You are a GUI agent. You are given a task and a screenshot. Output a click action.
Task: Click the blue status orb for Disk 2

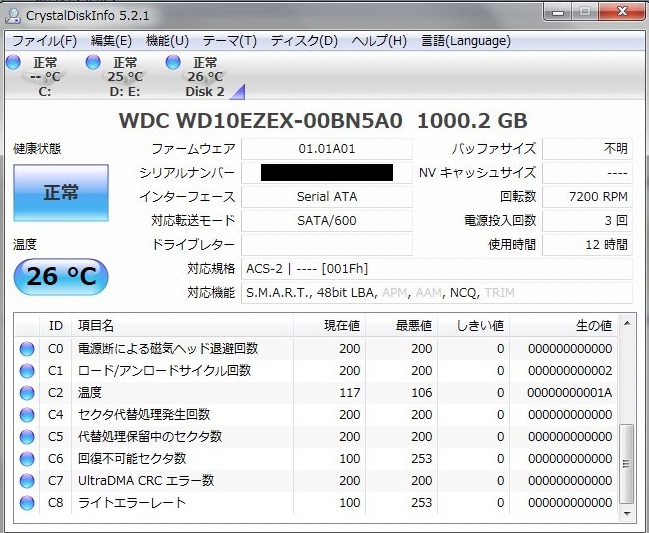173,62
